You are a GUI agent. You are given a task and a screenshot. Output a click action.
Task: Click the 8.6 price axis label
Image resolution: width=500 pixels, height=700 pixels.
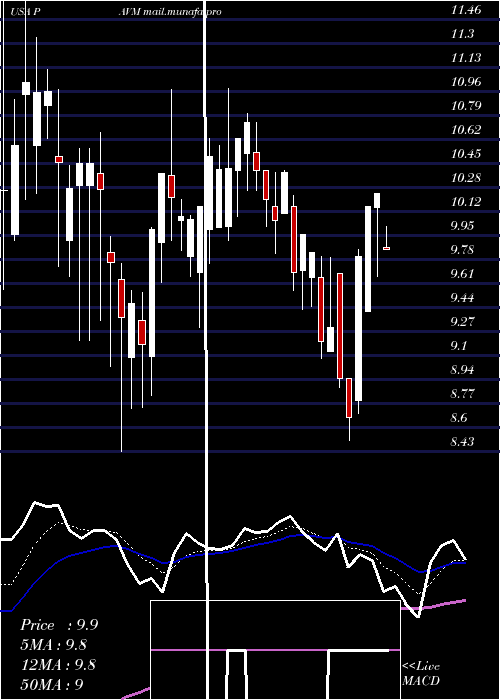pyautogui.click(x=460, y=419)
